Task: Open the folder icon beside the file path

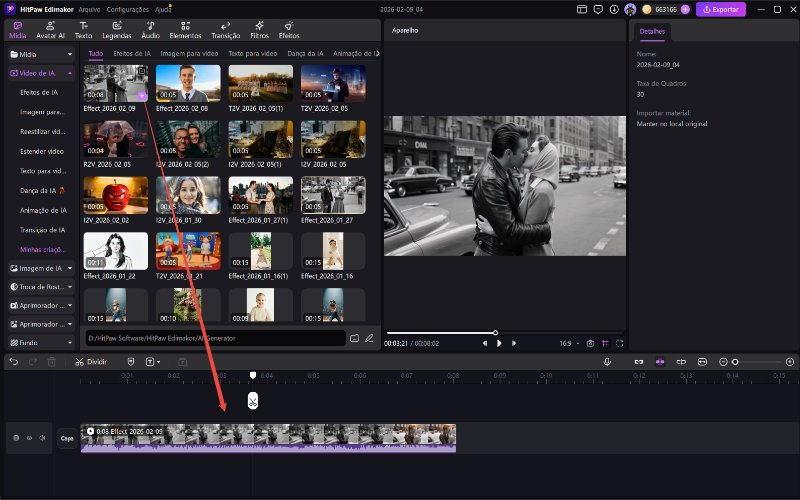Action: pos(354,339)
